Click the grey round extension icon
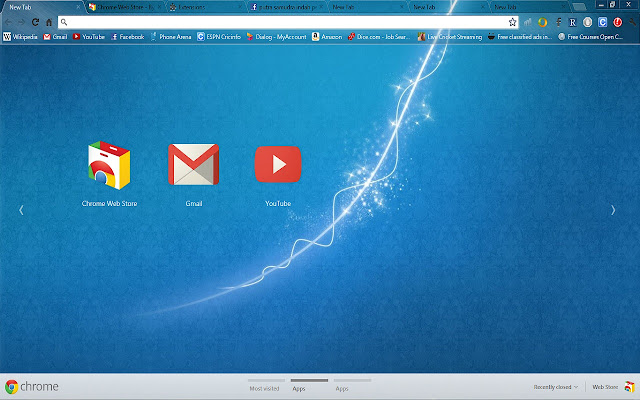Viewport: 640px width, 400px height. click(587, 22)
